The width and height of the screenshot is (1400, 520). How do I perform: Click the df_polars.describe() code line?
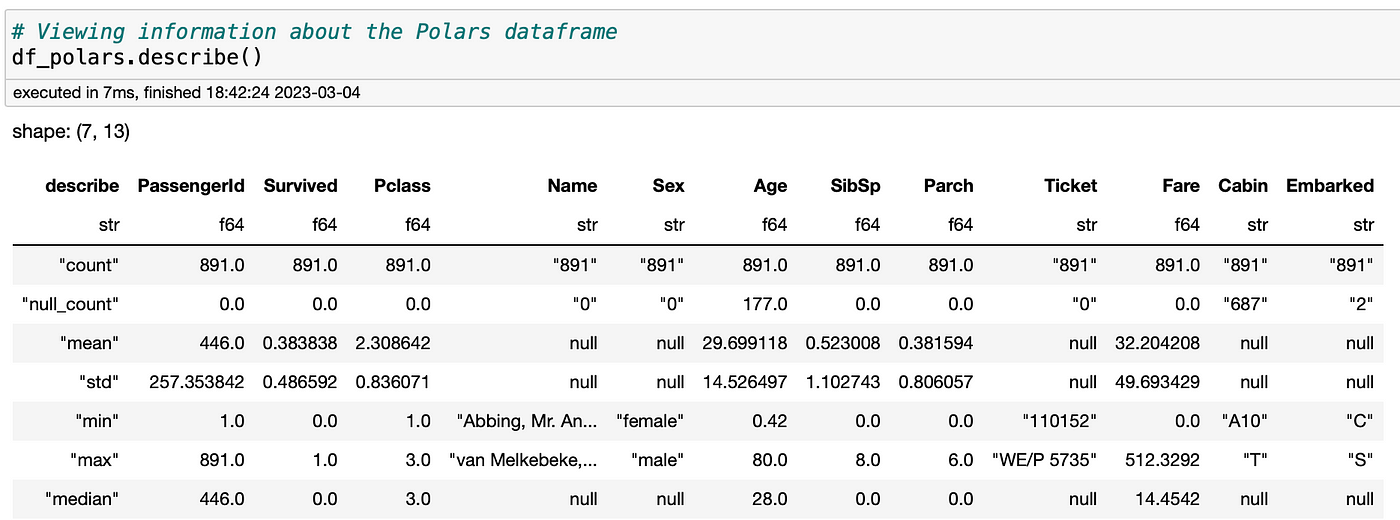(x=137, y=57)
